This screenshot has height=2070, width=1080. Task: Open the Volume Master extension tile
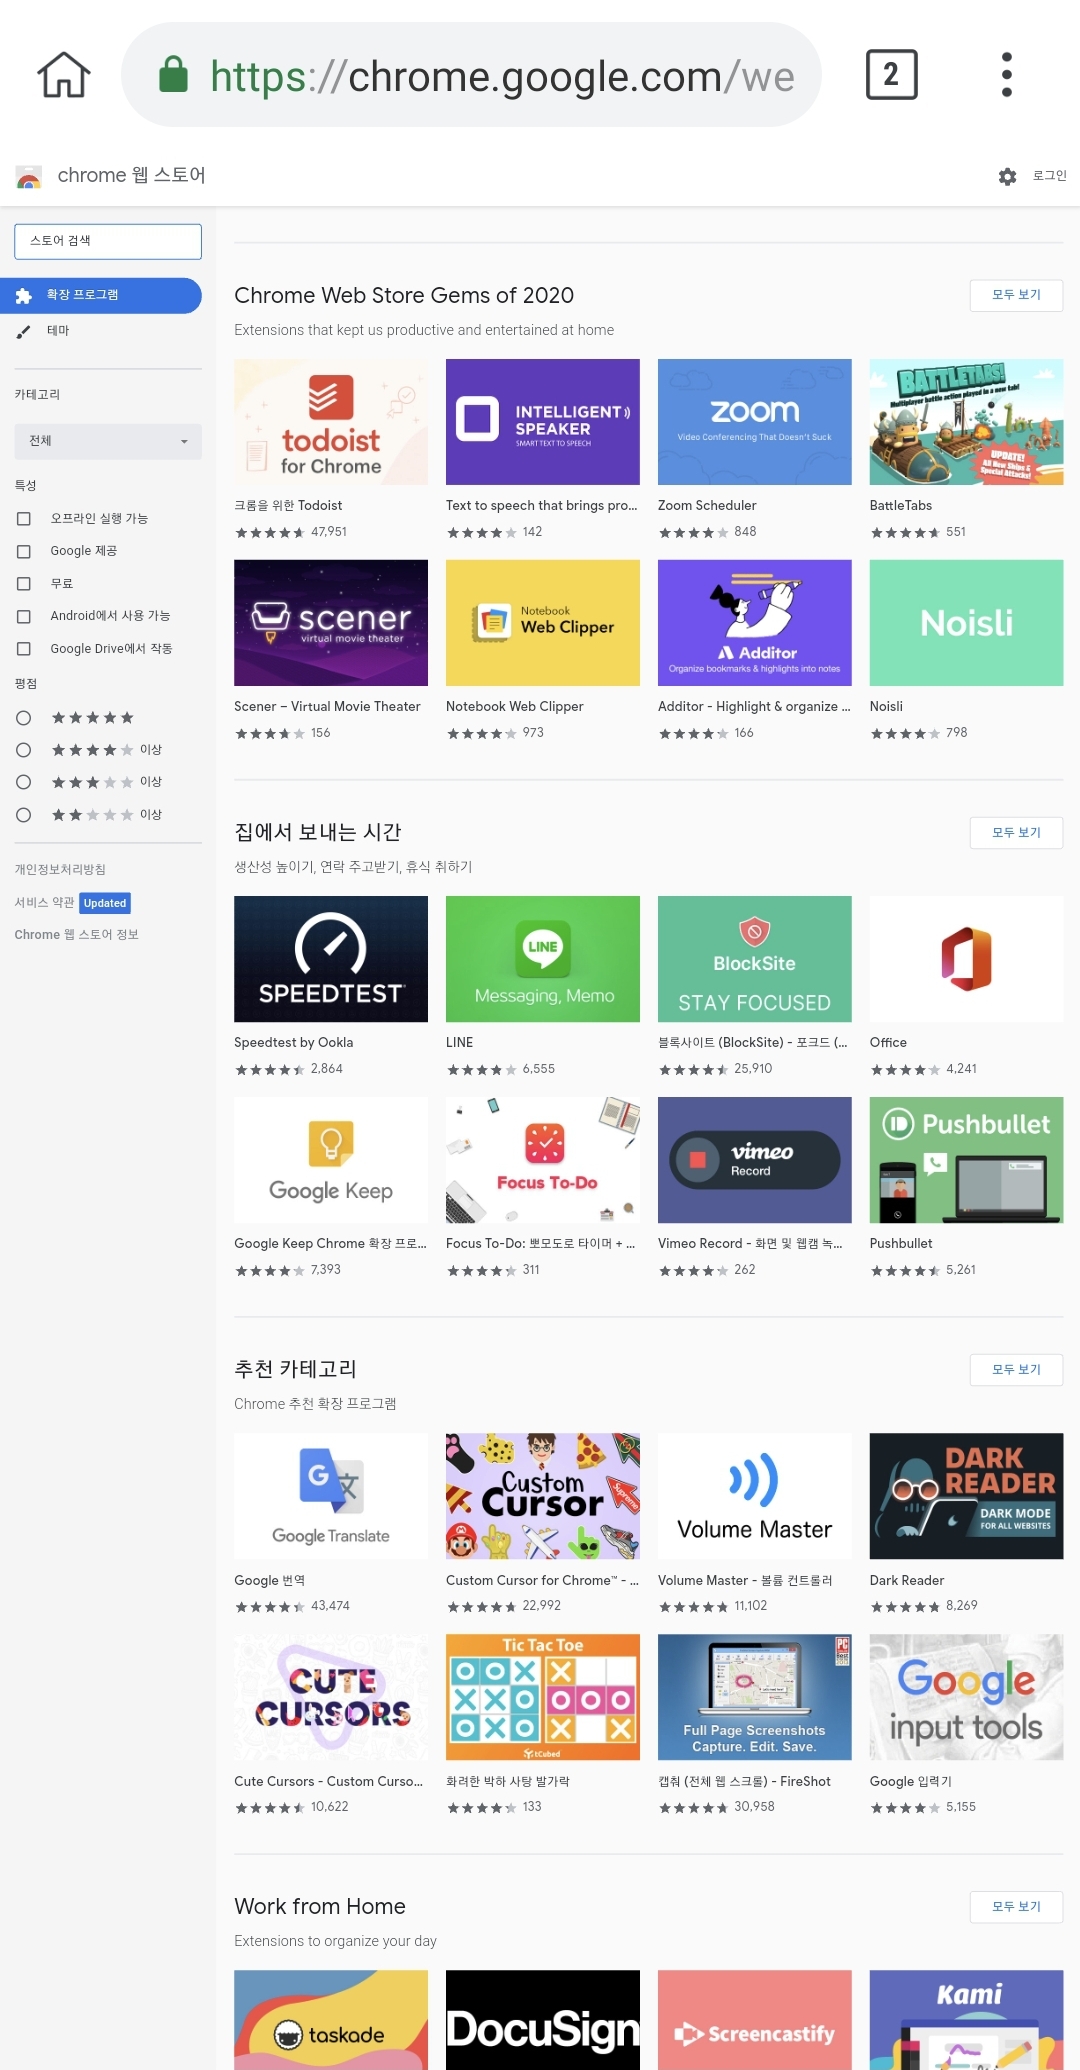tap(755, 1496)
